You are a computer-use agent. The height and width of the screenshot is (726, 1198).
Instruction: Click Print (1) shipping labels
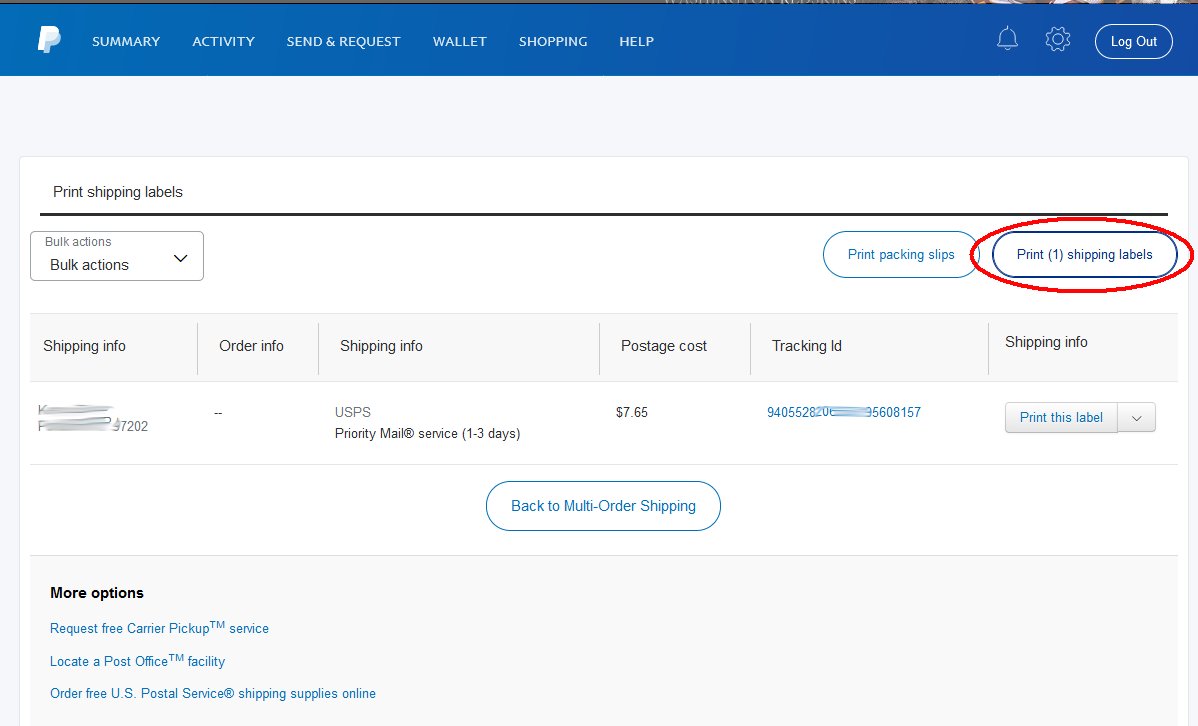[1085, 254]
